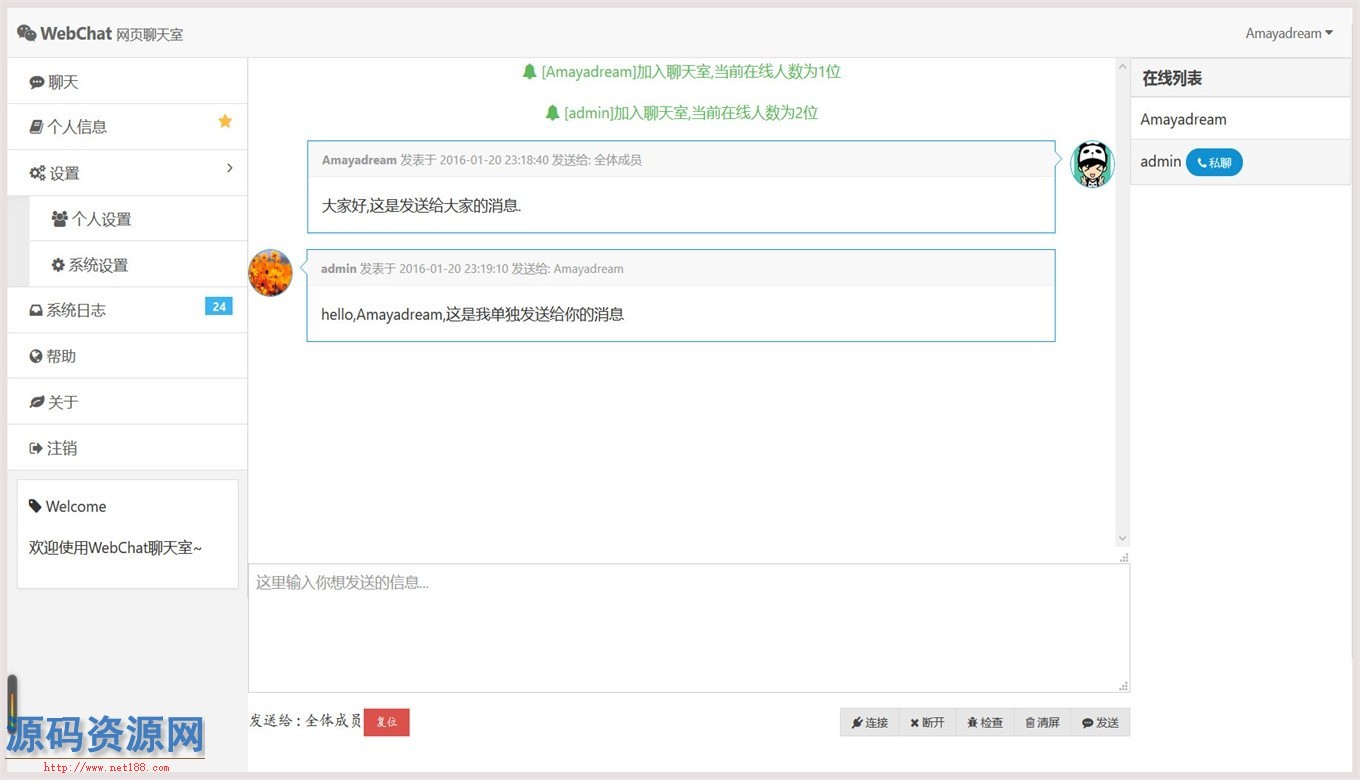Open the 关于 about page
This screenshot has height=780, width=1360.
(127, 402)
